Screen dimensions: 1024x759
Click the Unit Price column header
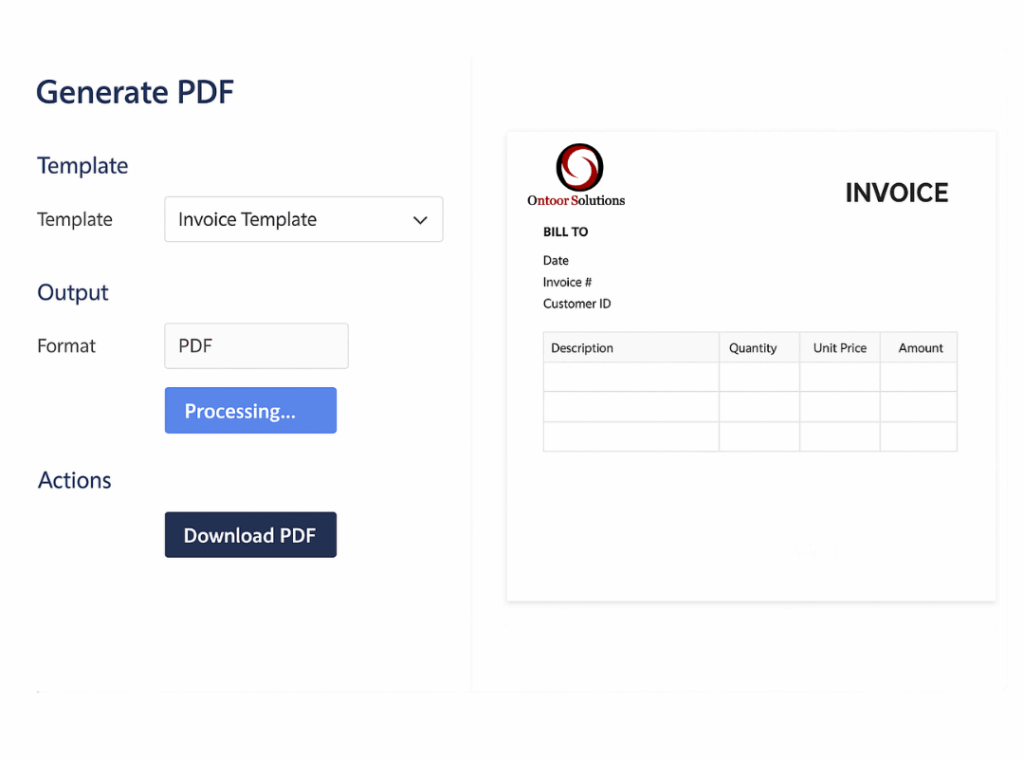[840, 348]
